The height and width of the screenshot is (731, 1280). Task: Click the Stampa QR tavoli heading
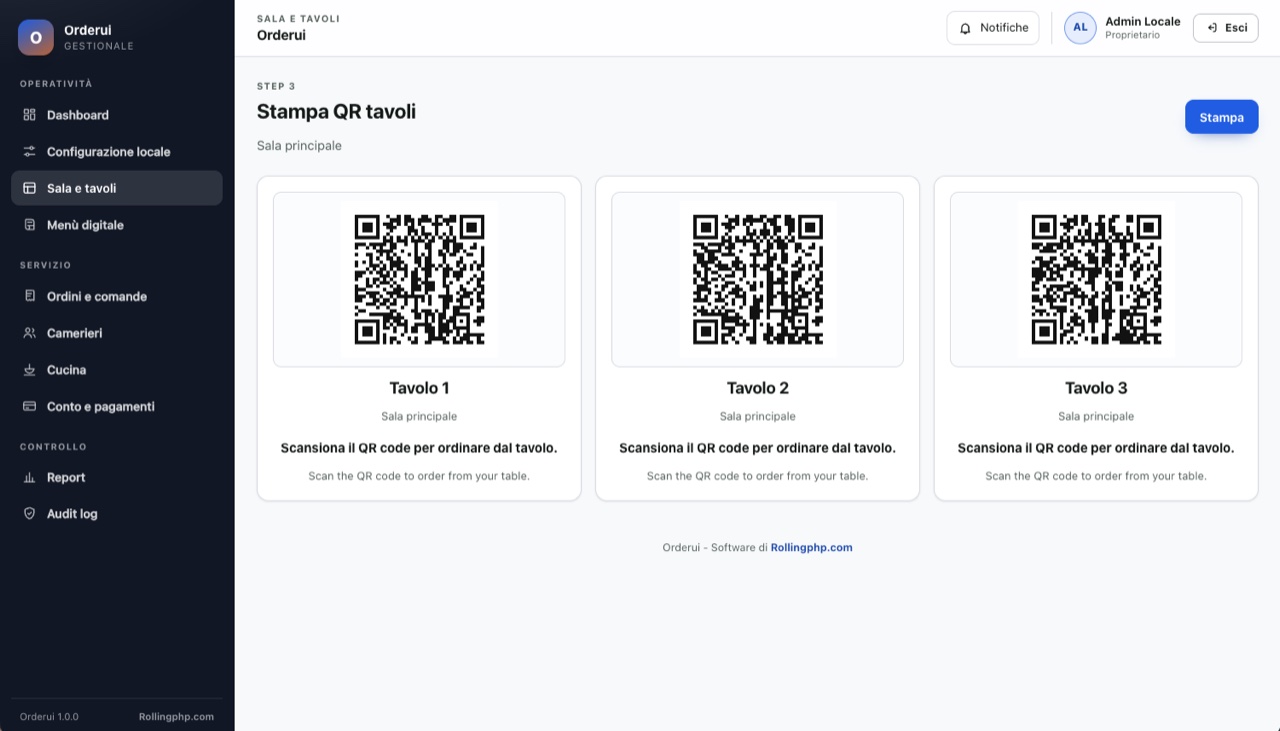coord(336,112)
